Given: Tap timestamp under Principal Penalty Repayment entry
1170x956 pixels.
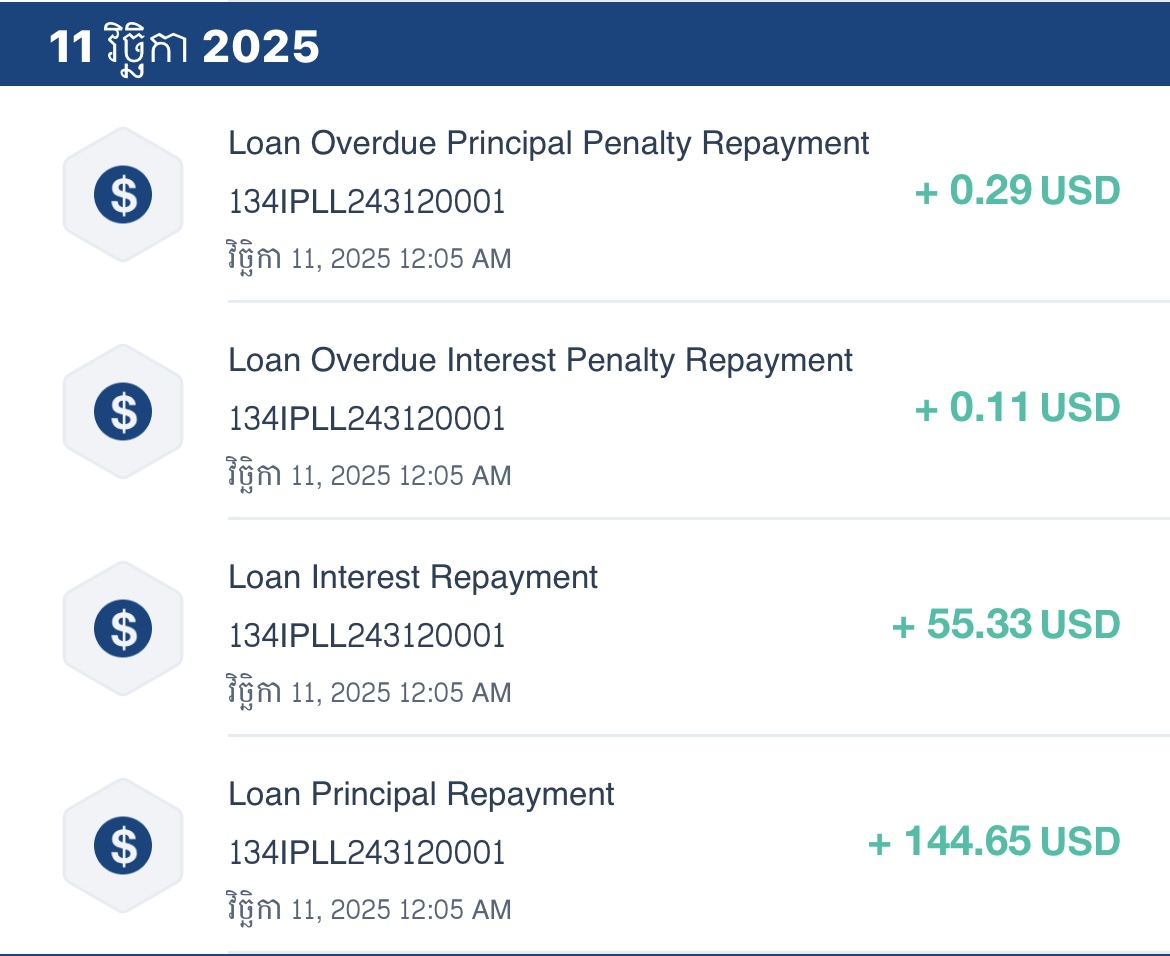Looking at the screenshot, I should [369, 258].
